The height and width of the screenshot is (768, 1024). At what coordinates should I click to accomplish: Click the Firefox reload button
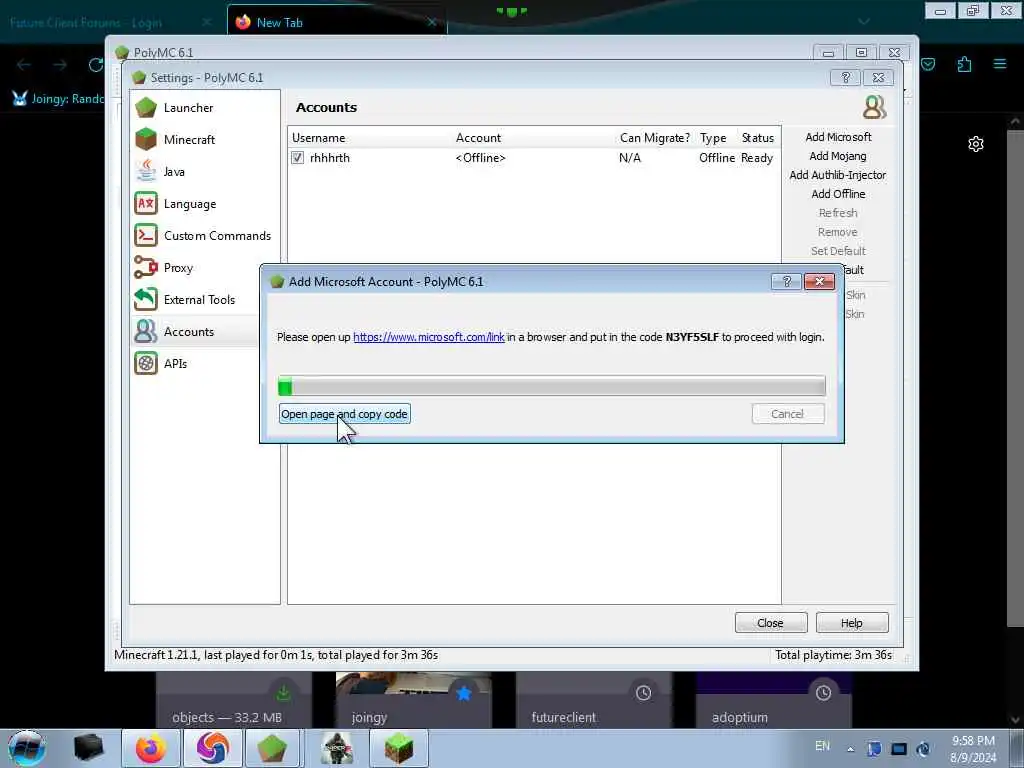click(x=96, y=65)
